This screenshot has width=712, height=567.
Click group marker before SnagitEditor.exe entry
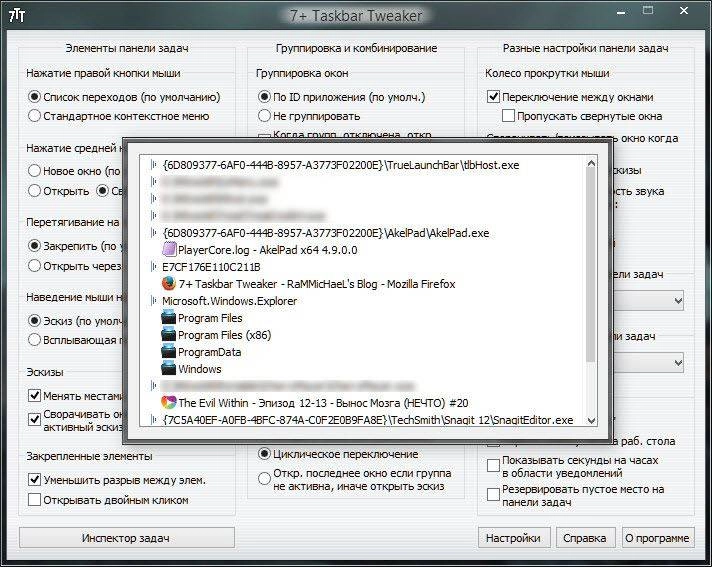tap(154, 420)
